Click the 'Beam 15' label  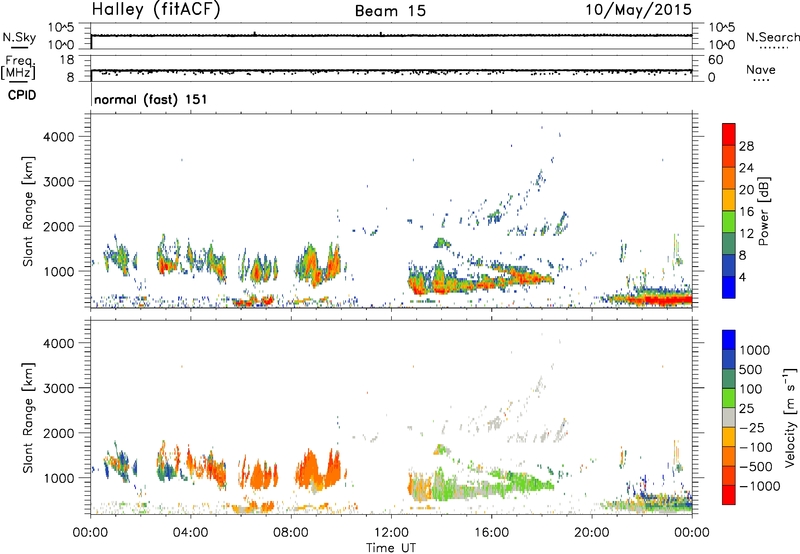pos(390,11)
